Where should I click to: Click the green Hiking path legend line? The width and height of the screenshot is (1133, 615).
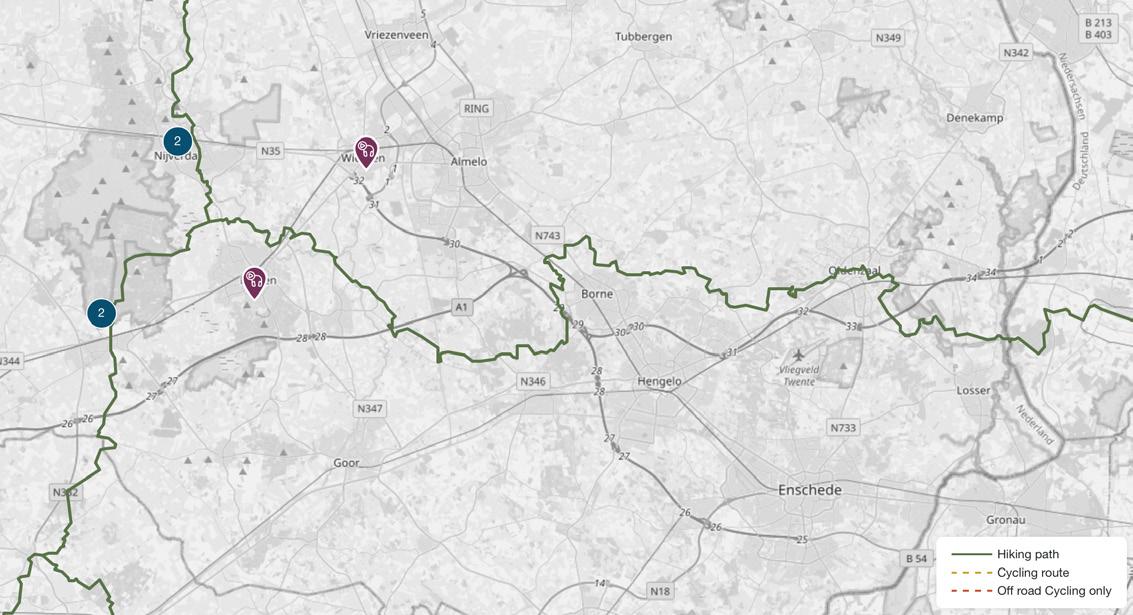pos(971,554)
